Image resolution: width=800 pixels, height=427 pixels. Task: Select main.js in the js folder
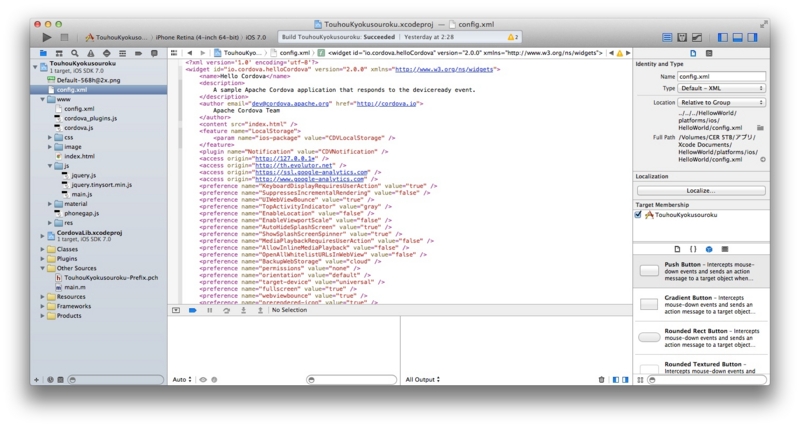click(82, 194)
